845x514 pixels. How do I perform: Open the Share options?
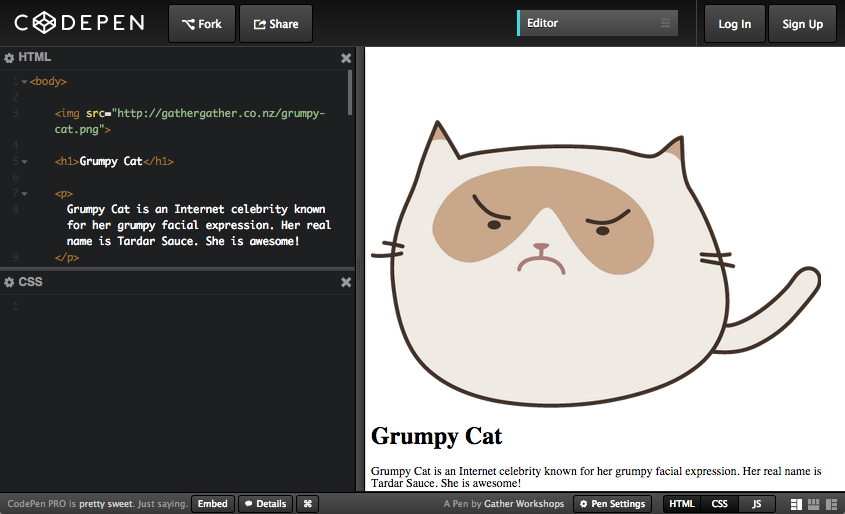(x=276, y=24)
